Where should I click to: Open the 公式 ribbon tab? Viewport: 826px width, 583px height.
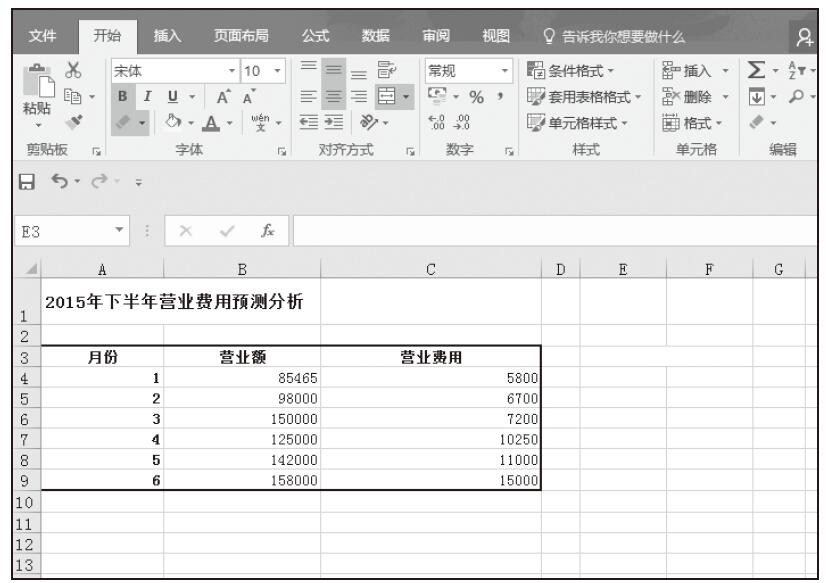[318, 39]
